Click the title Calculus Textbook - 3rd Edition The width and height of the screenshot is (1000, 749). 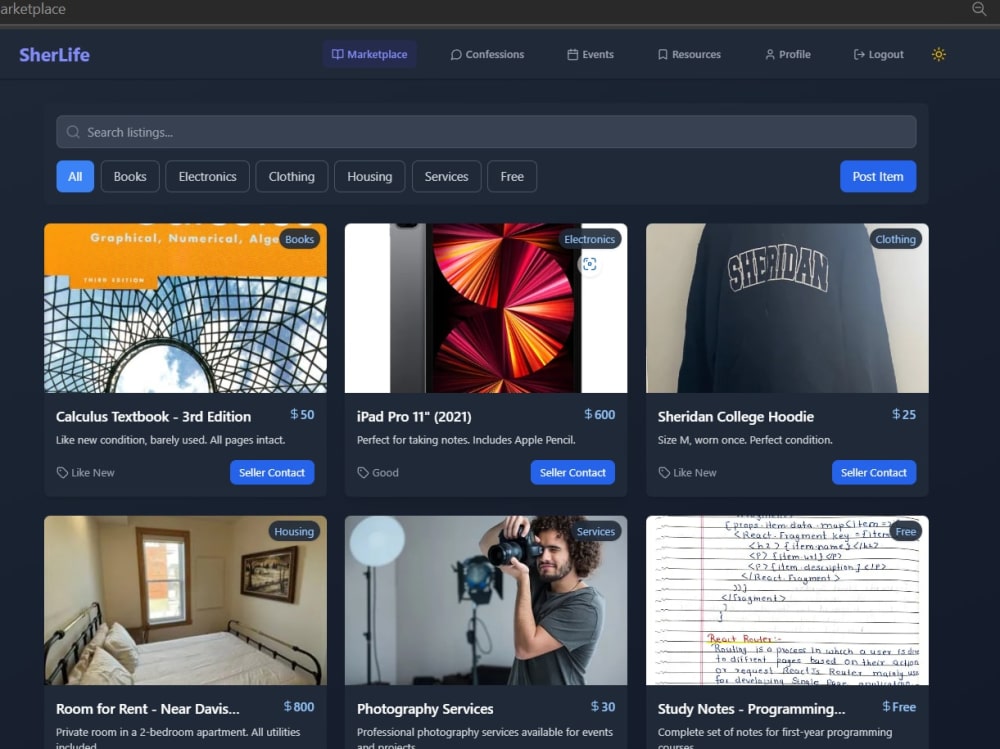153,417
